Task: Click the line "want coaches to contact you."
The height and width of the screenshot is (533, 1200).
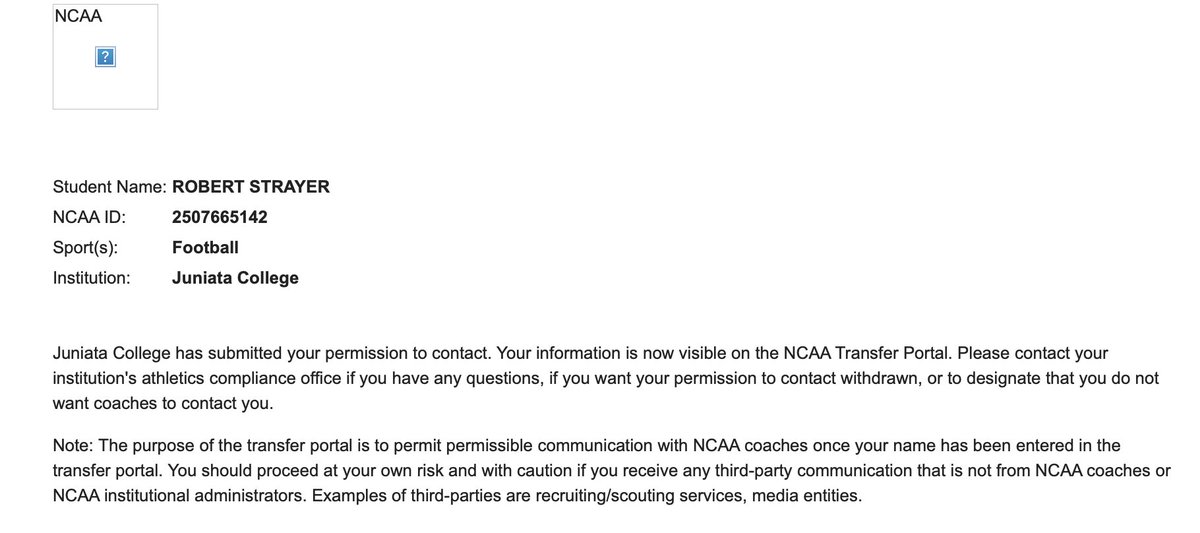Action: 162,404
